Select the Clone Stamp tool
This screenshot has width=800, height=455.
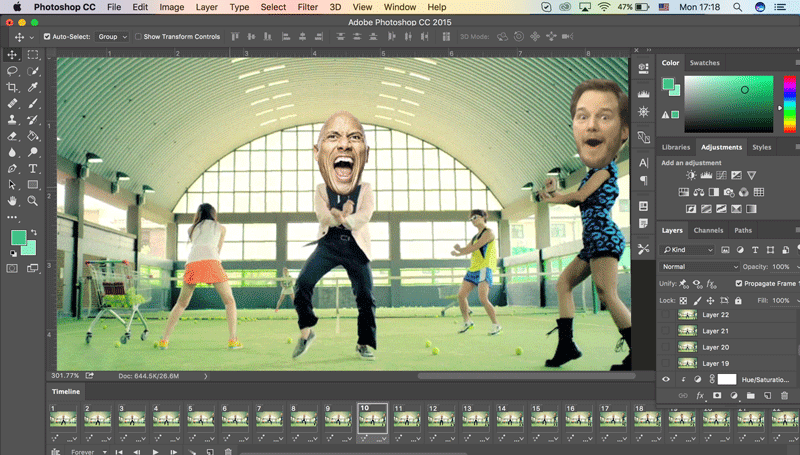coord(12,120)
